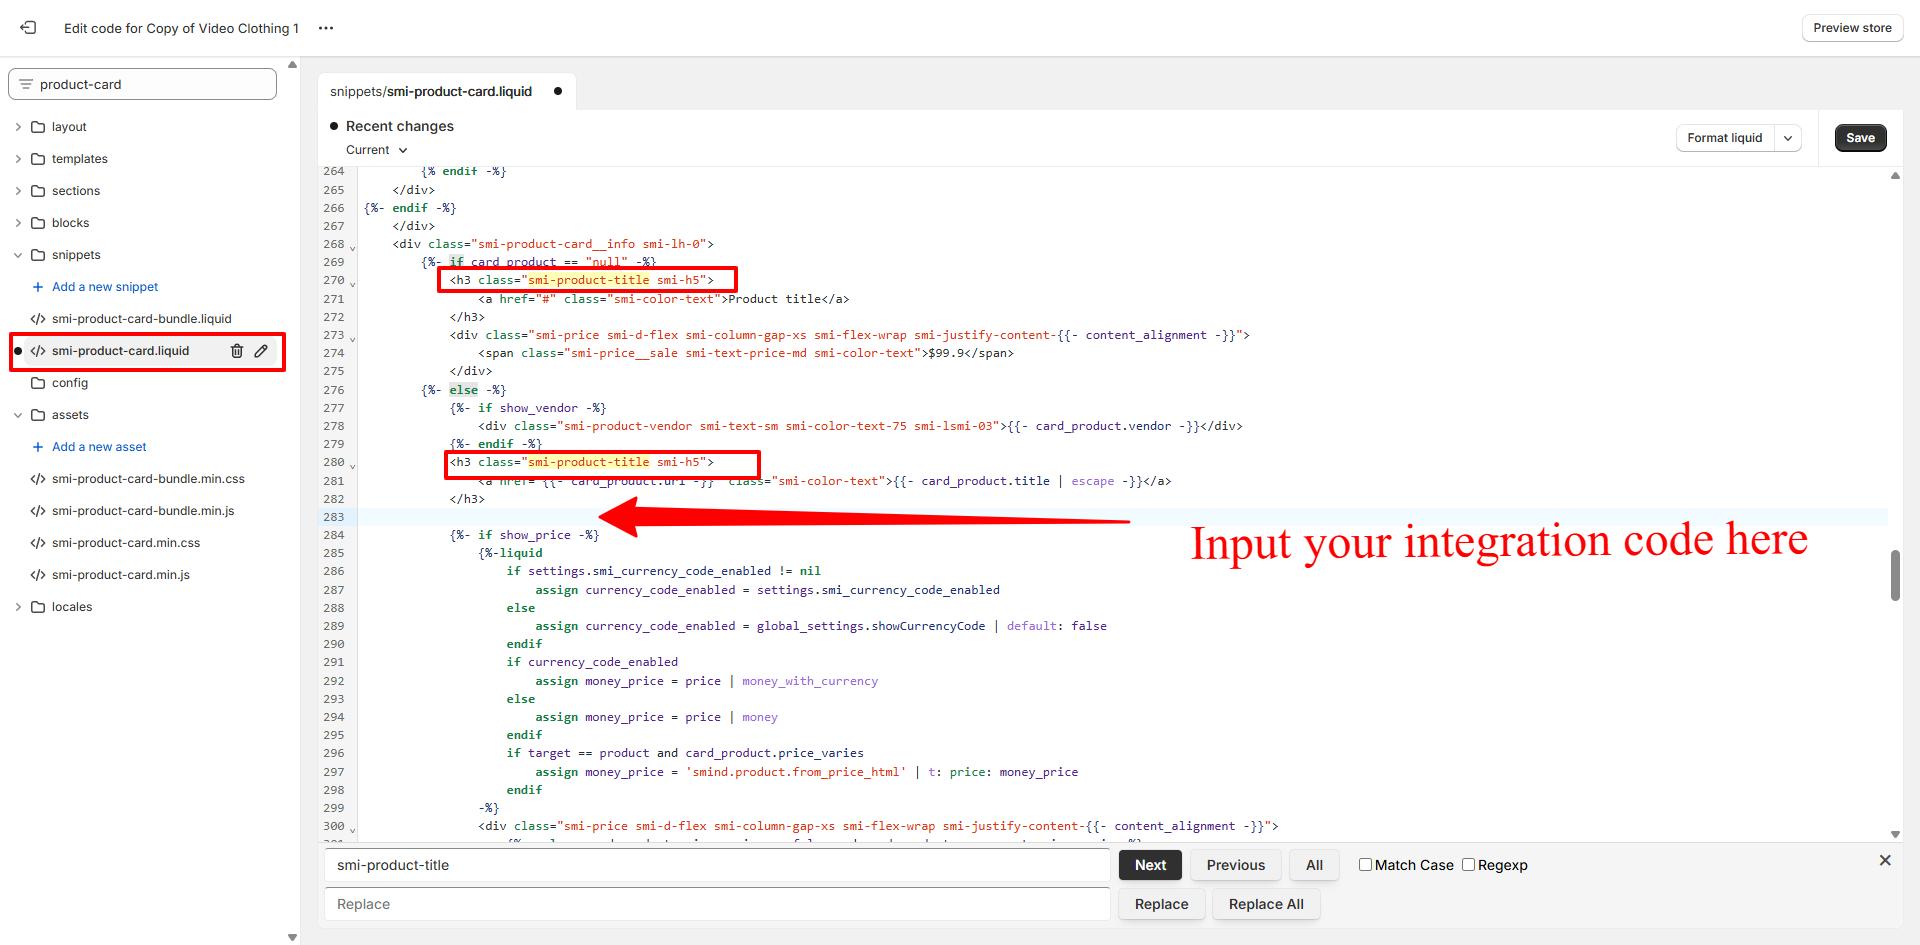The image size is (1920, 945).
Task: Fold code at line 270
Action: click(x=352, y=283)
